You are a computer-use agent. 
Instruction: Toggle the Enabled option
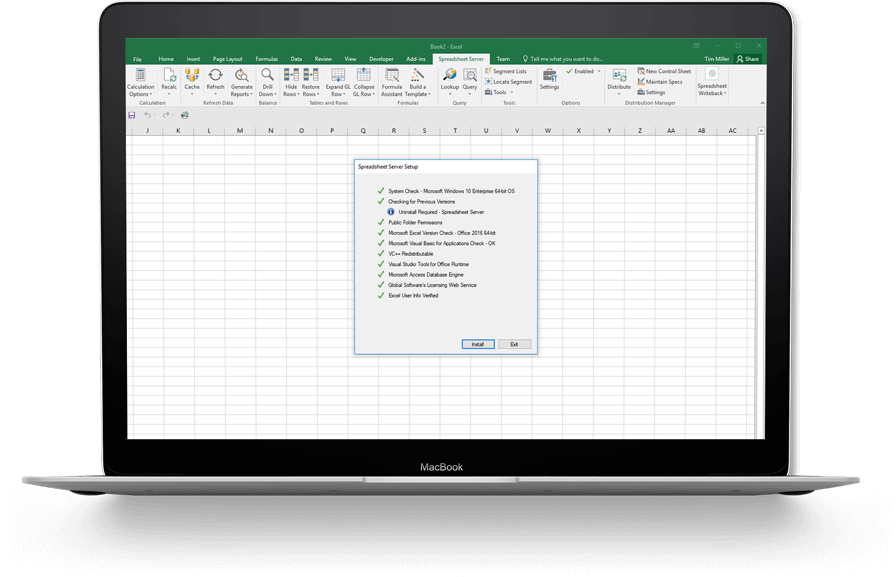point(580,71)
